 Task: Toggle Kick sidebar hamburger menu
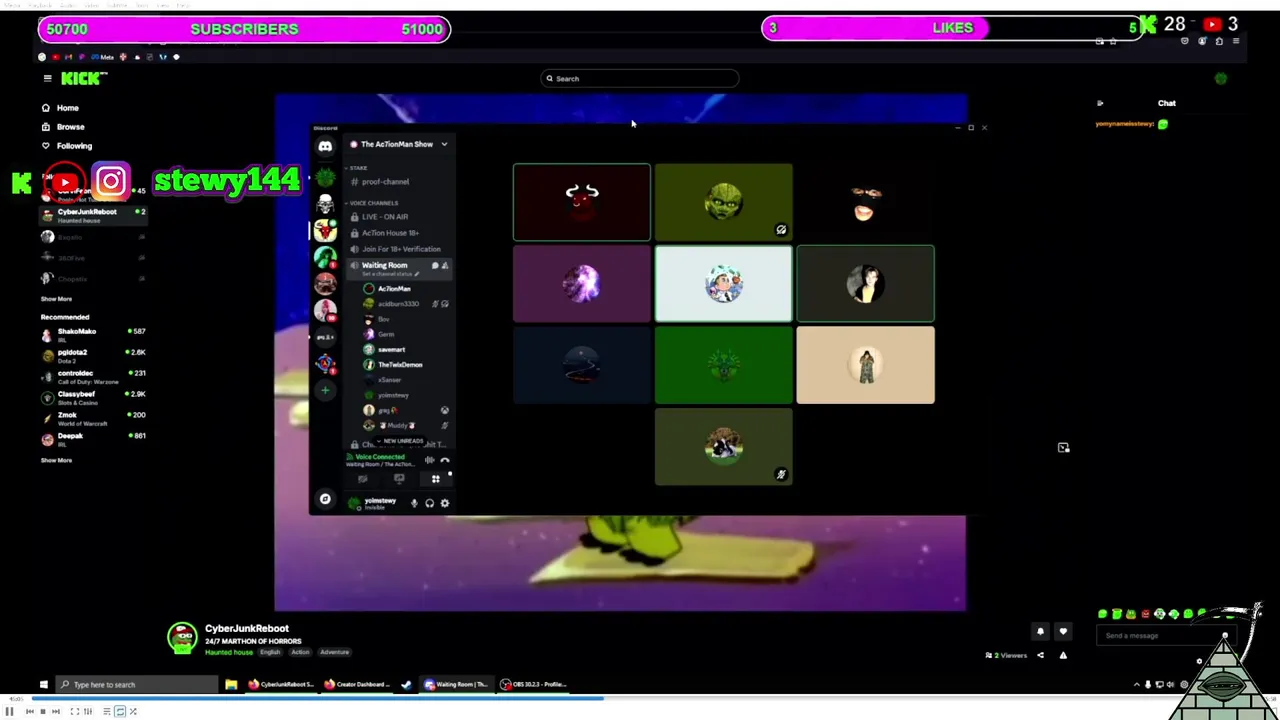[47, 78]
